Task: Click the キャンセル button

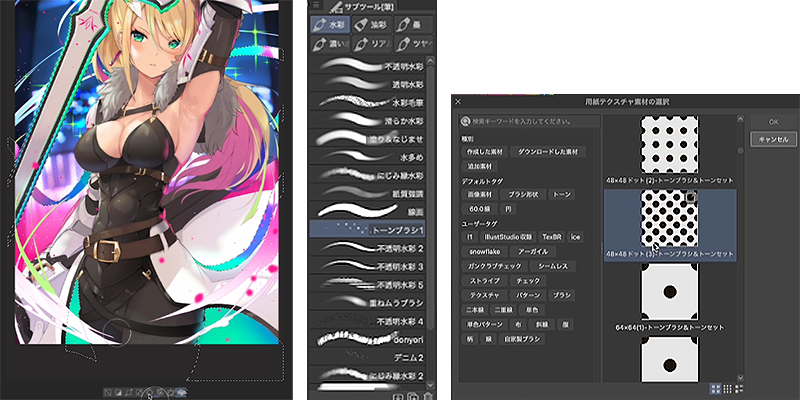Action: click(773, 139)
